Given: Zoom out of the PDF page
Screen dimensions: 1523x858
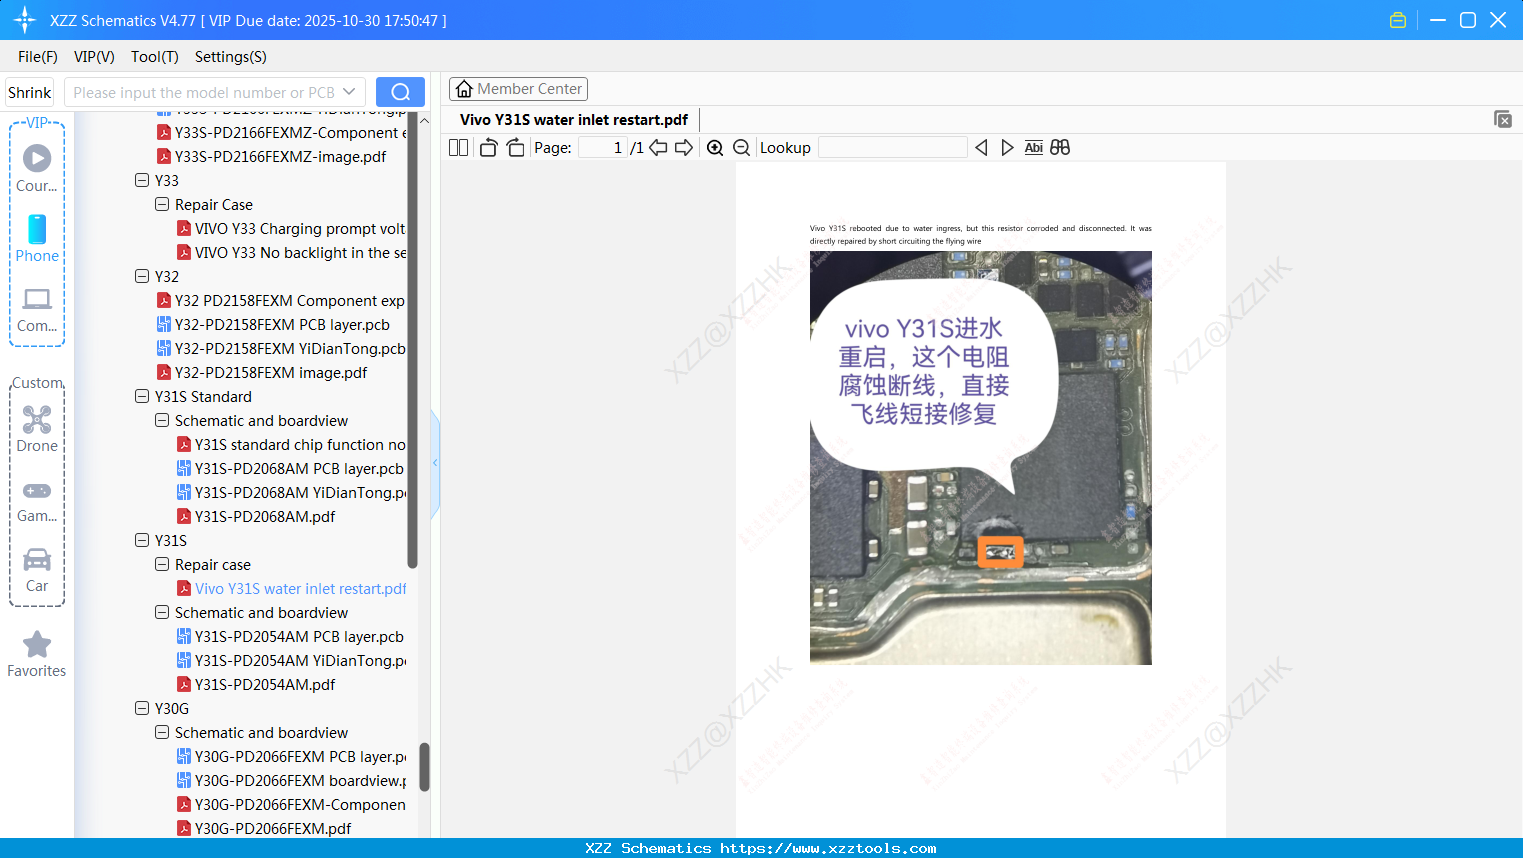Looking at the screenshot, I should point(741,147).
